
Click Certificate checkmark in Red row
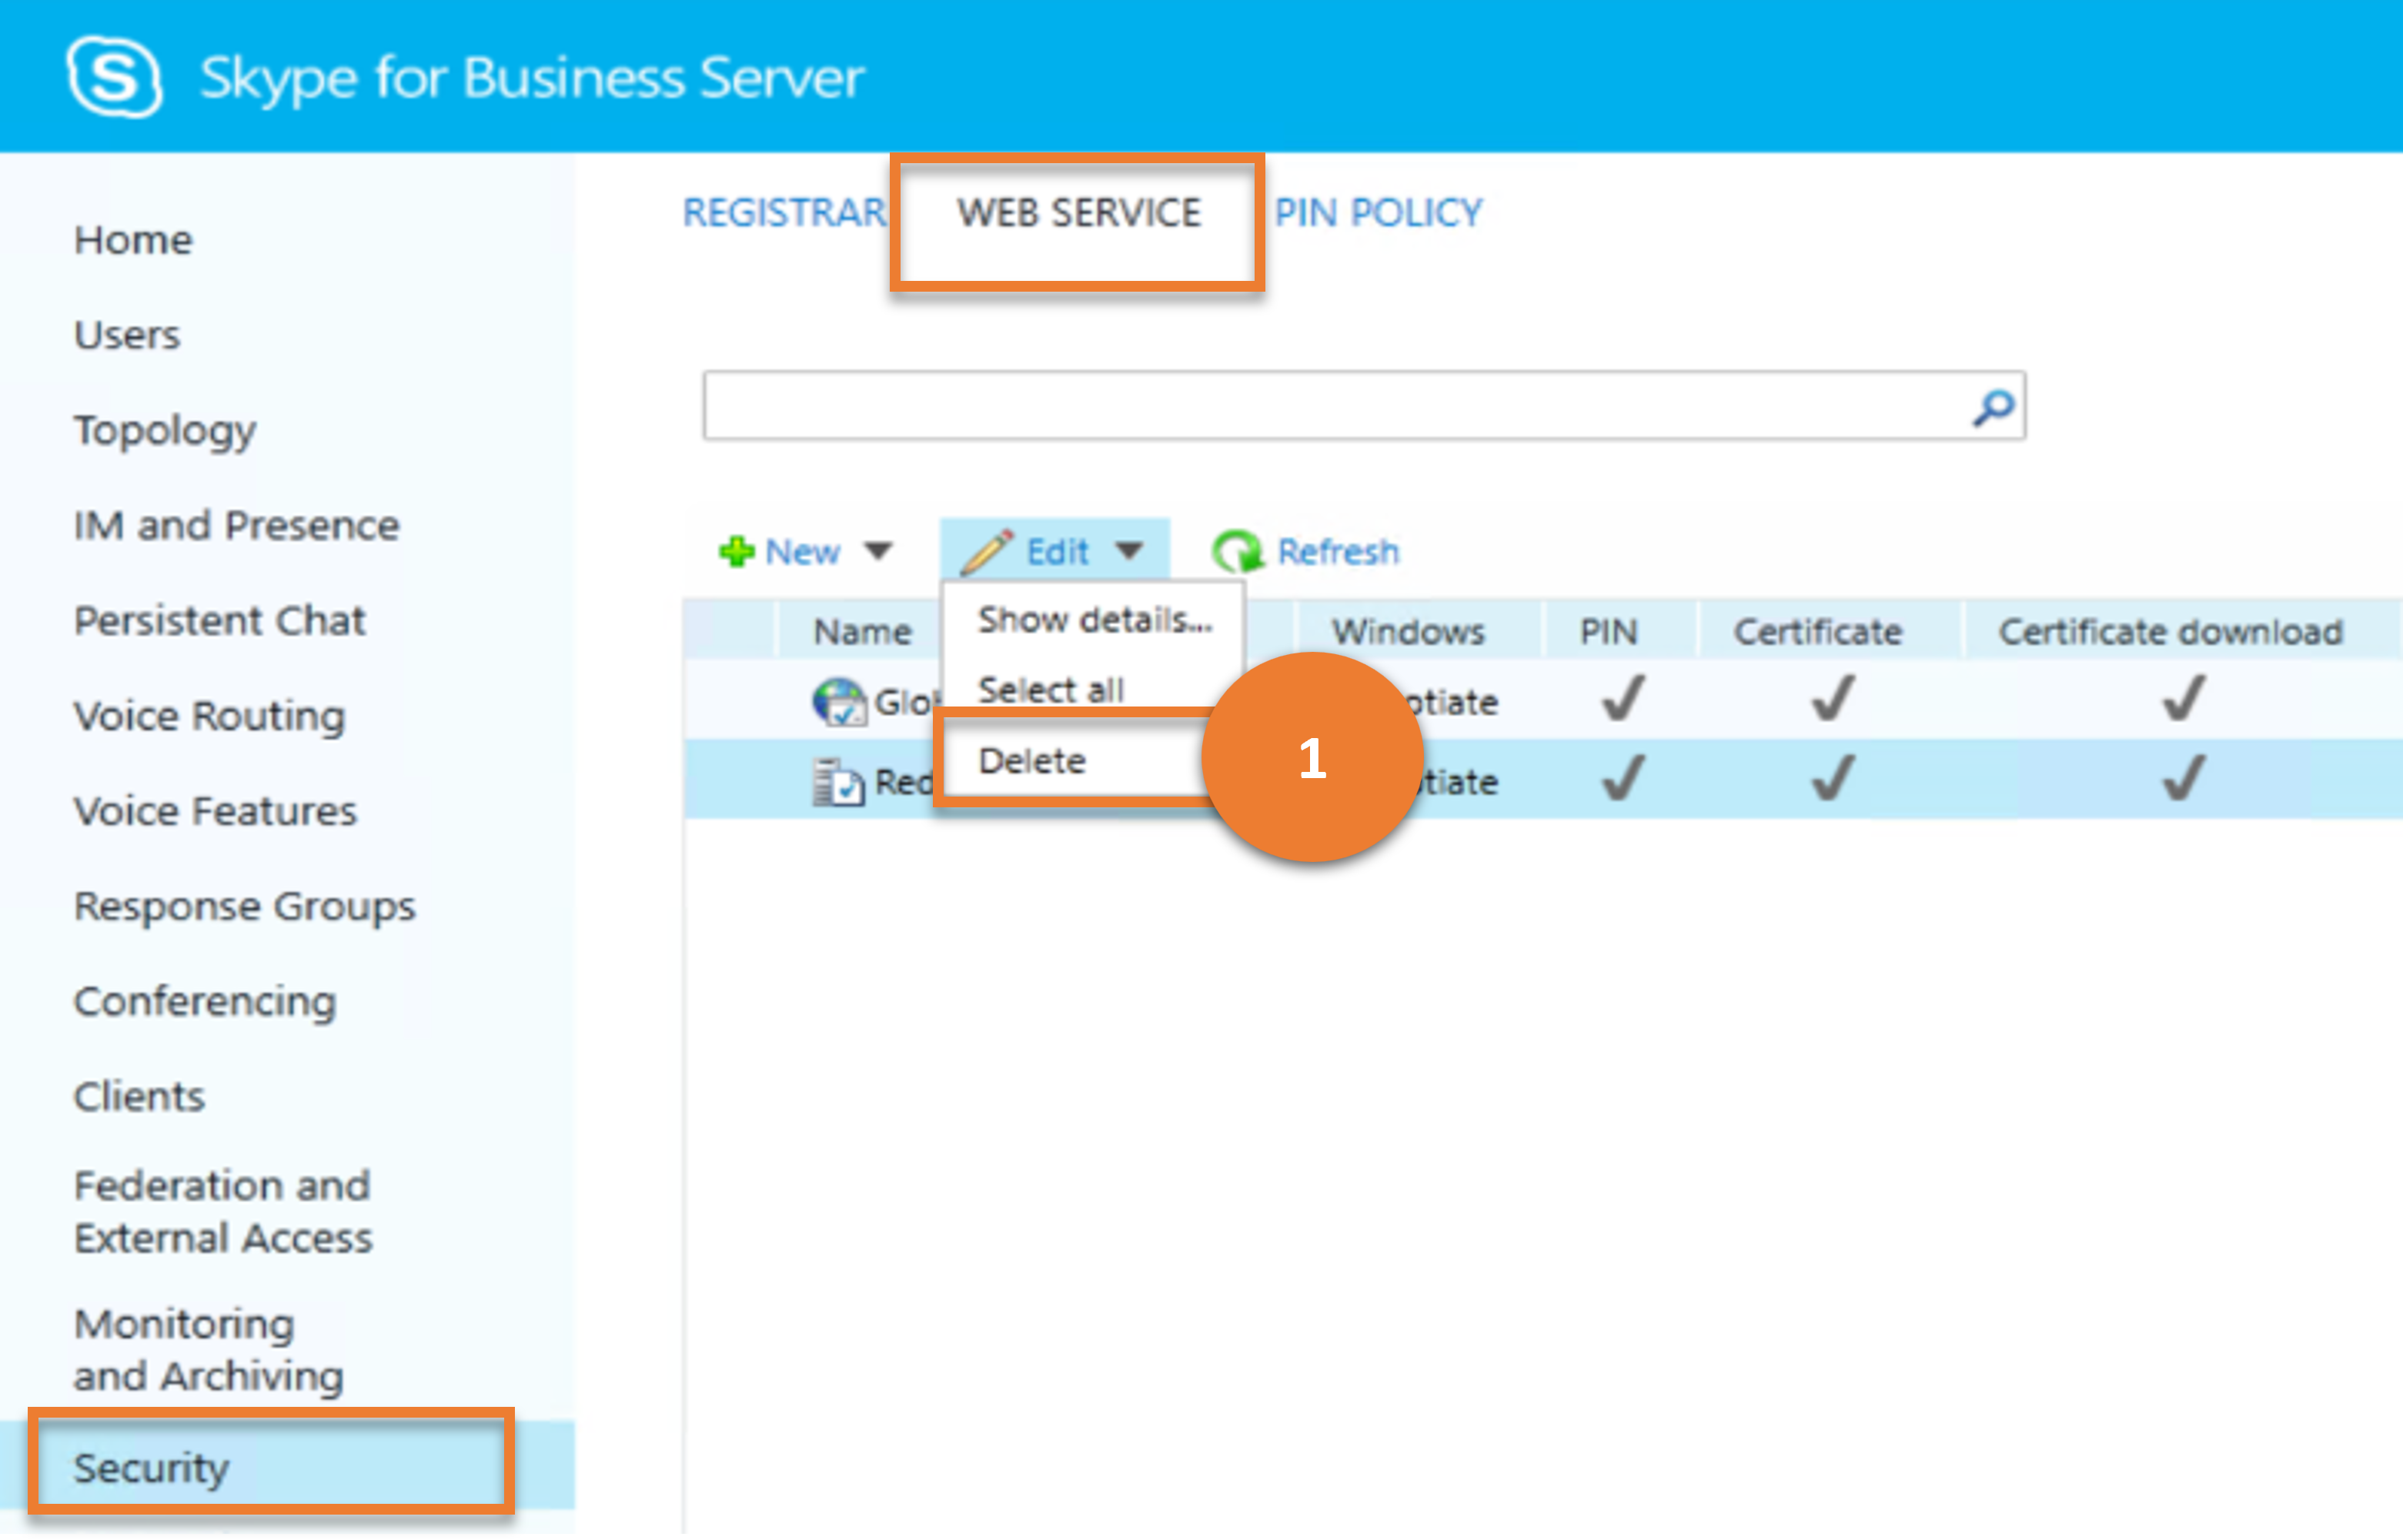point(1832,779)
